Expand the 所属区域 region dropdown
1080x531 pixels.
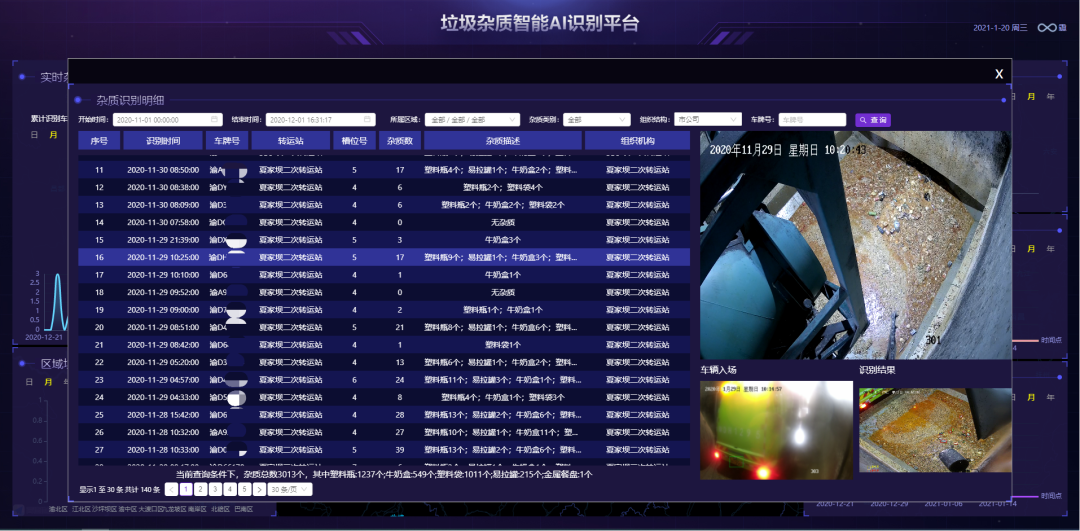pyautogui.click(x=465, y=120)
